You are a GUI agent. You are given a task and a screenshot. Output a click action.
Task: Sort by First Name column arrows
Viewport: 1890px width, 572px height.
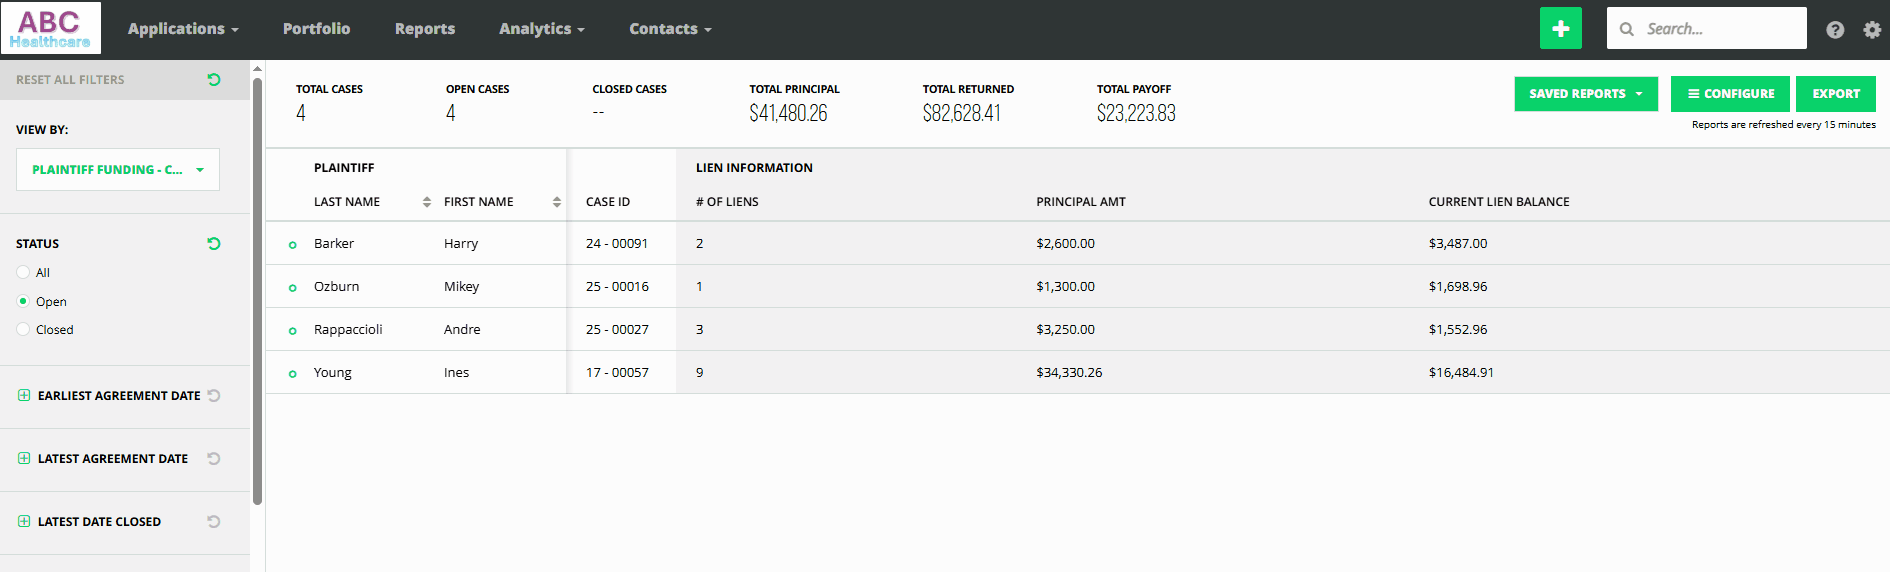point(557,202)
